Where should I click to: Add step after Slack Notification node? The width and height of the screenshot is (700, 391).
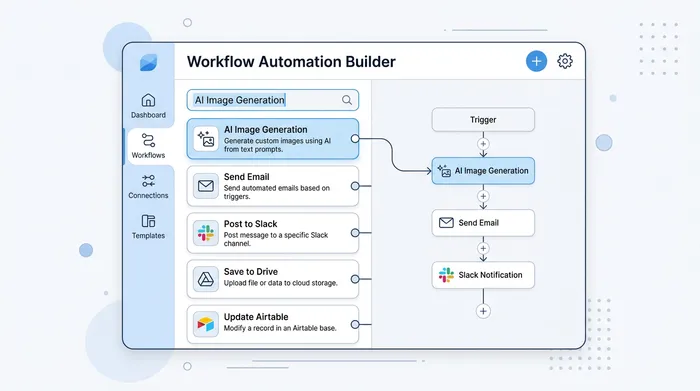click(483, 311)
